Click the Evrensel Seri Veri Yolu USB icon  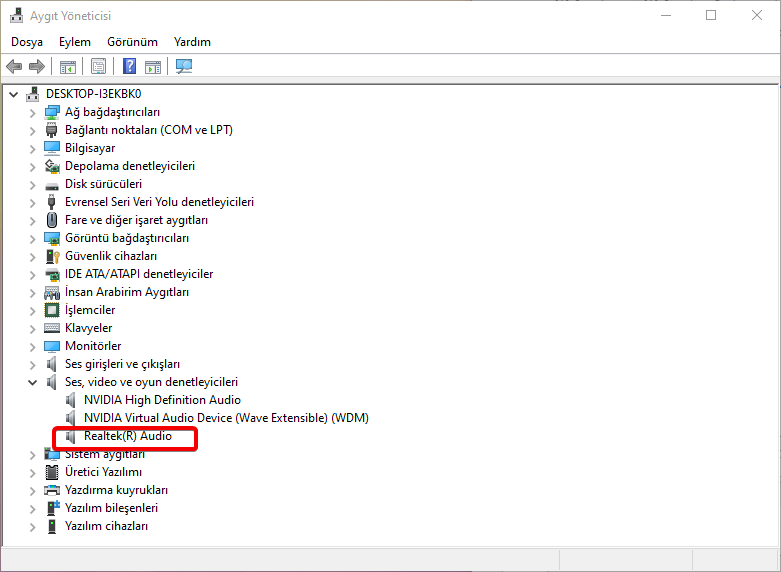click(x=52, y=202)
